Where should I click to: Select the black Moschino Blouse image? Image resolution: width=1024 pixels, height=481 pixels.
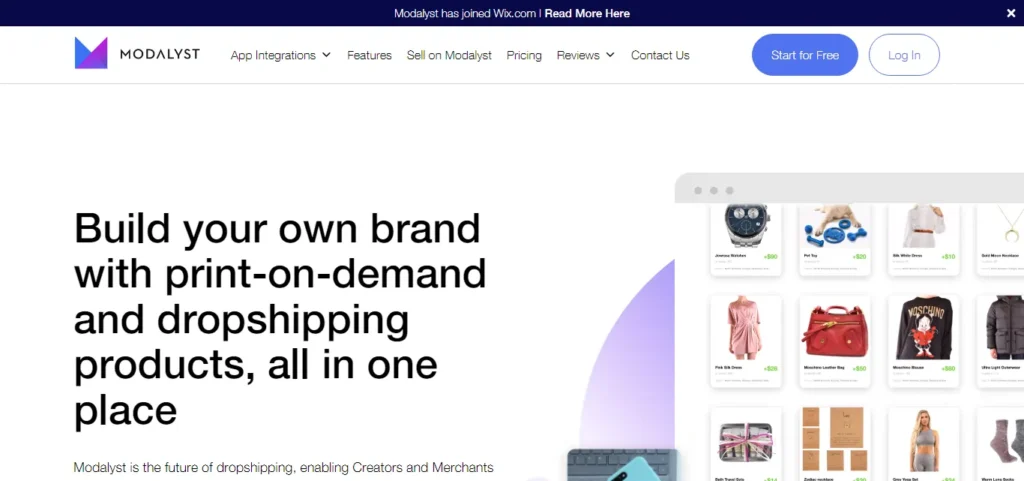click(x=923, y=328)
